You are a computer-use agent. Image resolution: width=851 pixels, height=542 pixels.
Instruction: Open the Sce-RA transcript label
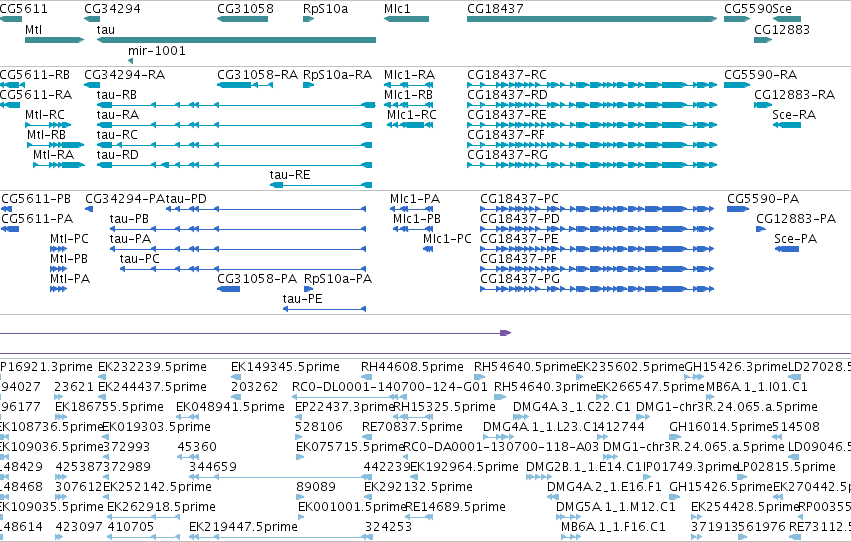point(794,114)
